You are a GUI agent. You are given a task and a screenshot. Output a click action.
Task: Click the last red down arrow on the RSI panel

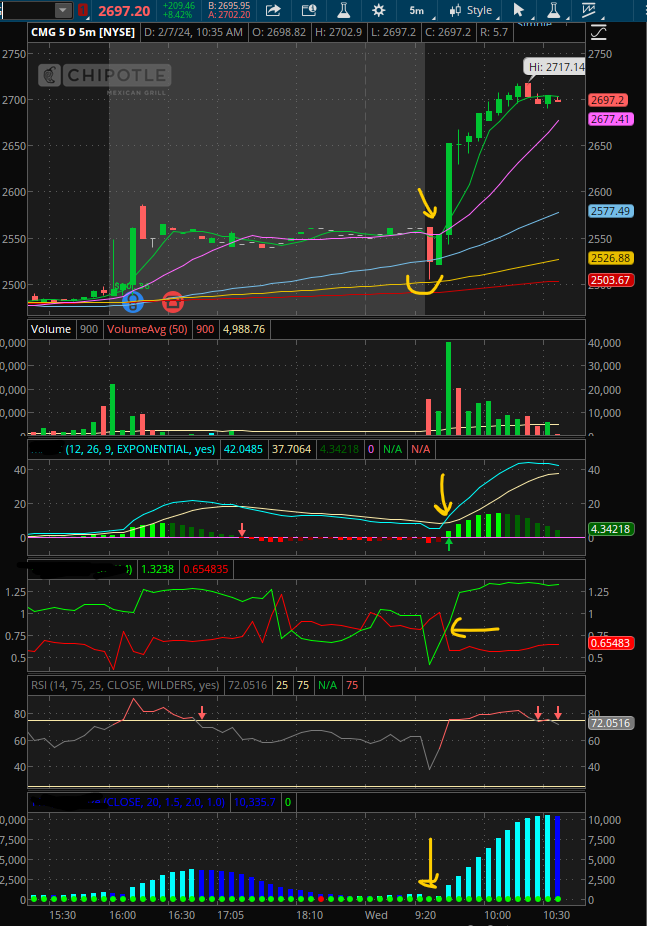click(558, 712)
